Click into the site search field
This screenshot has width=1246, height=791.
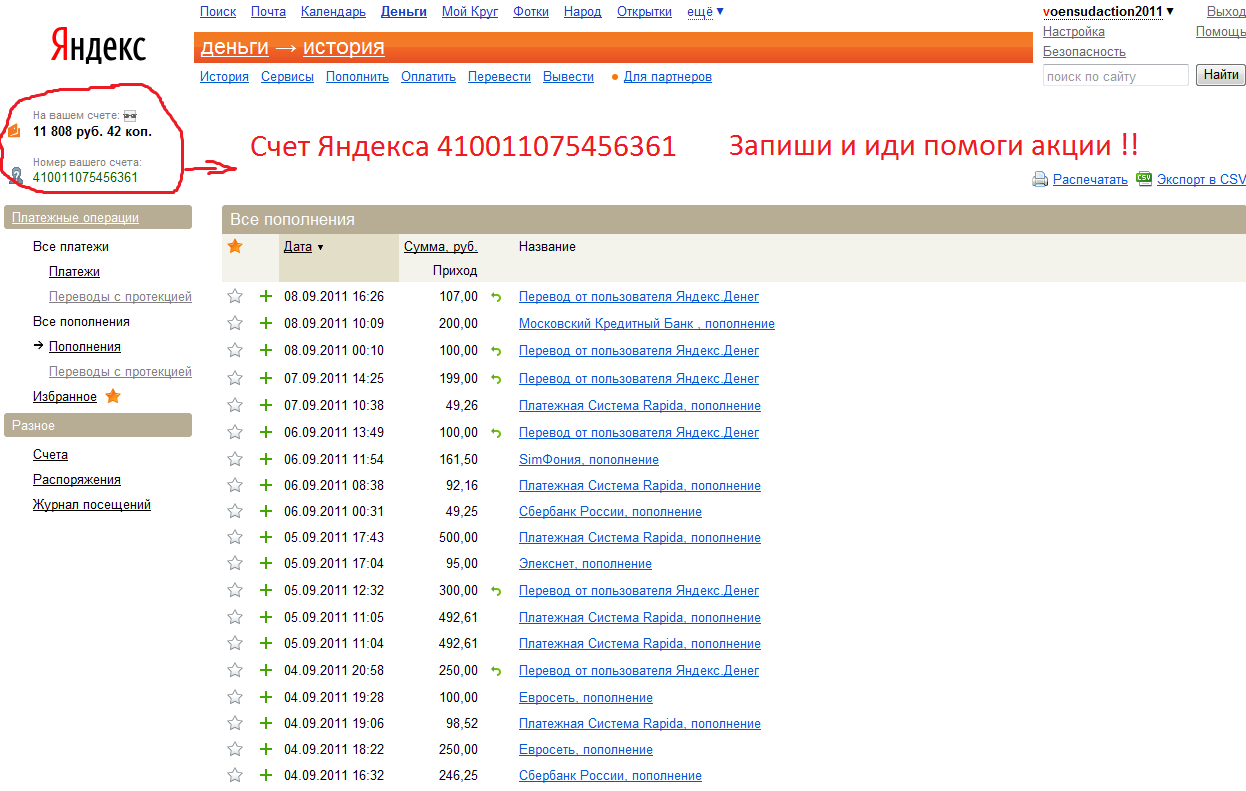pyautogui.click(x=1115, y=76)
